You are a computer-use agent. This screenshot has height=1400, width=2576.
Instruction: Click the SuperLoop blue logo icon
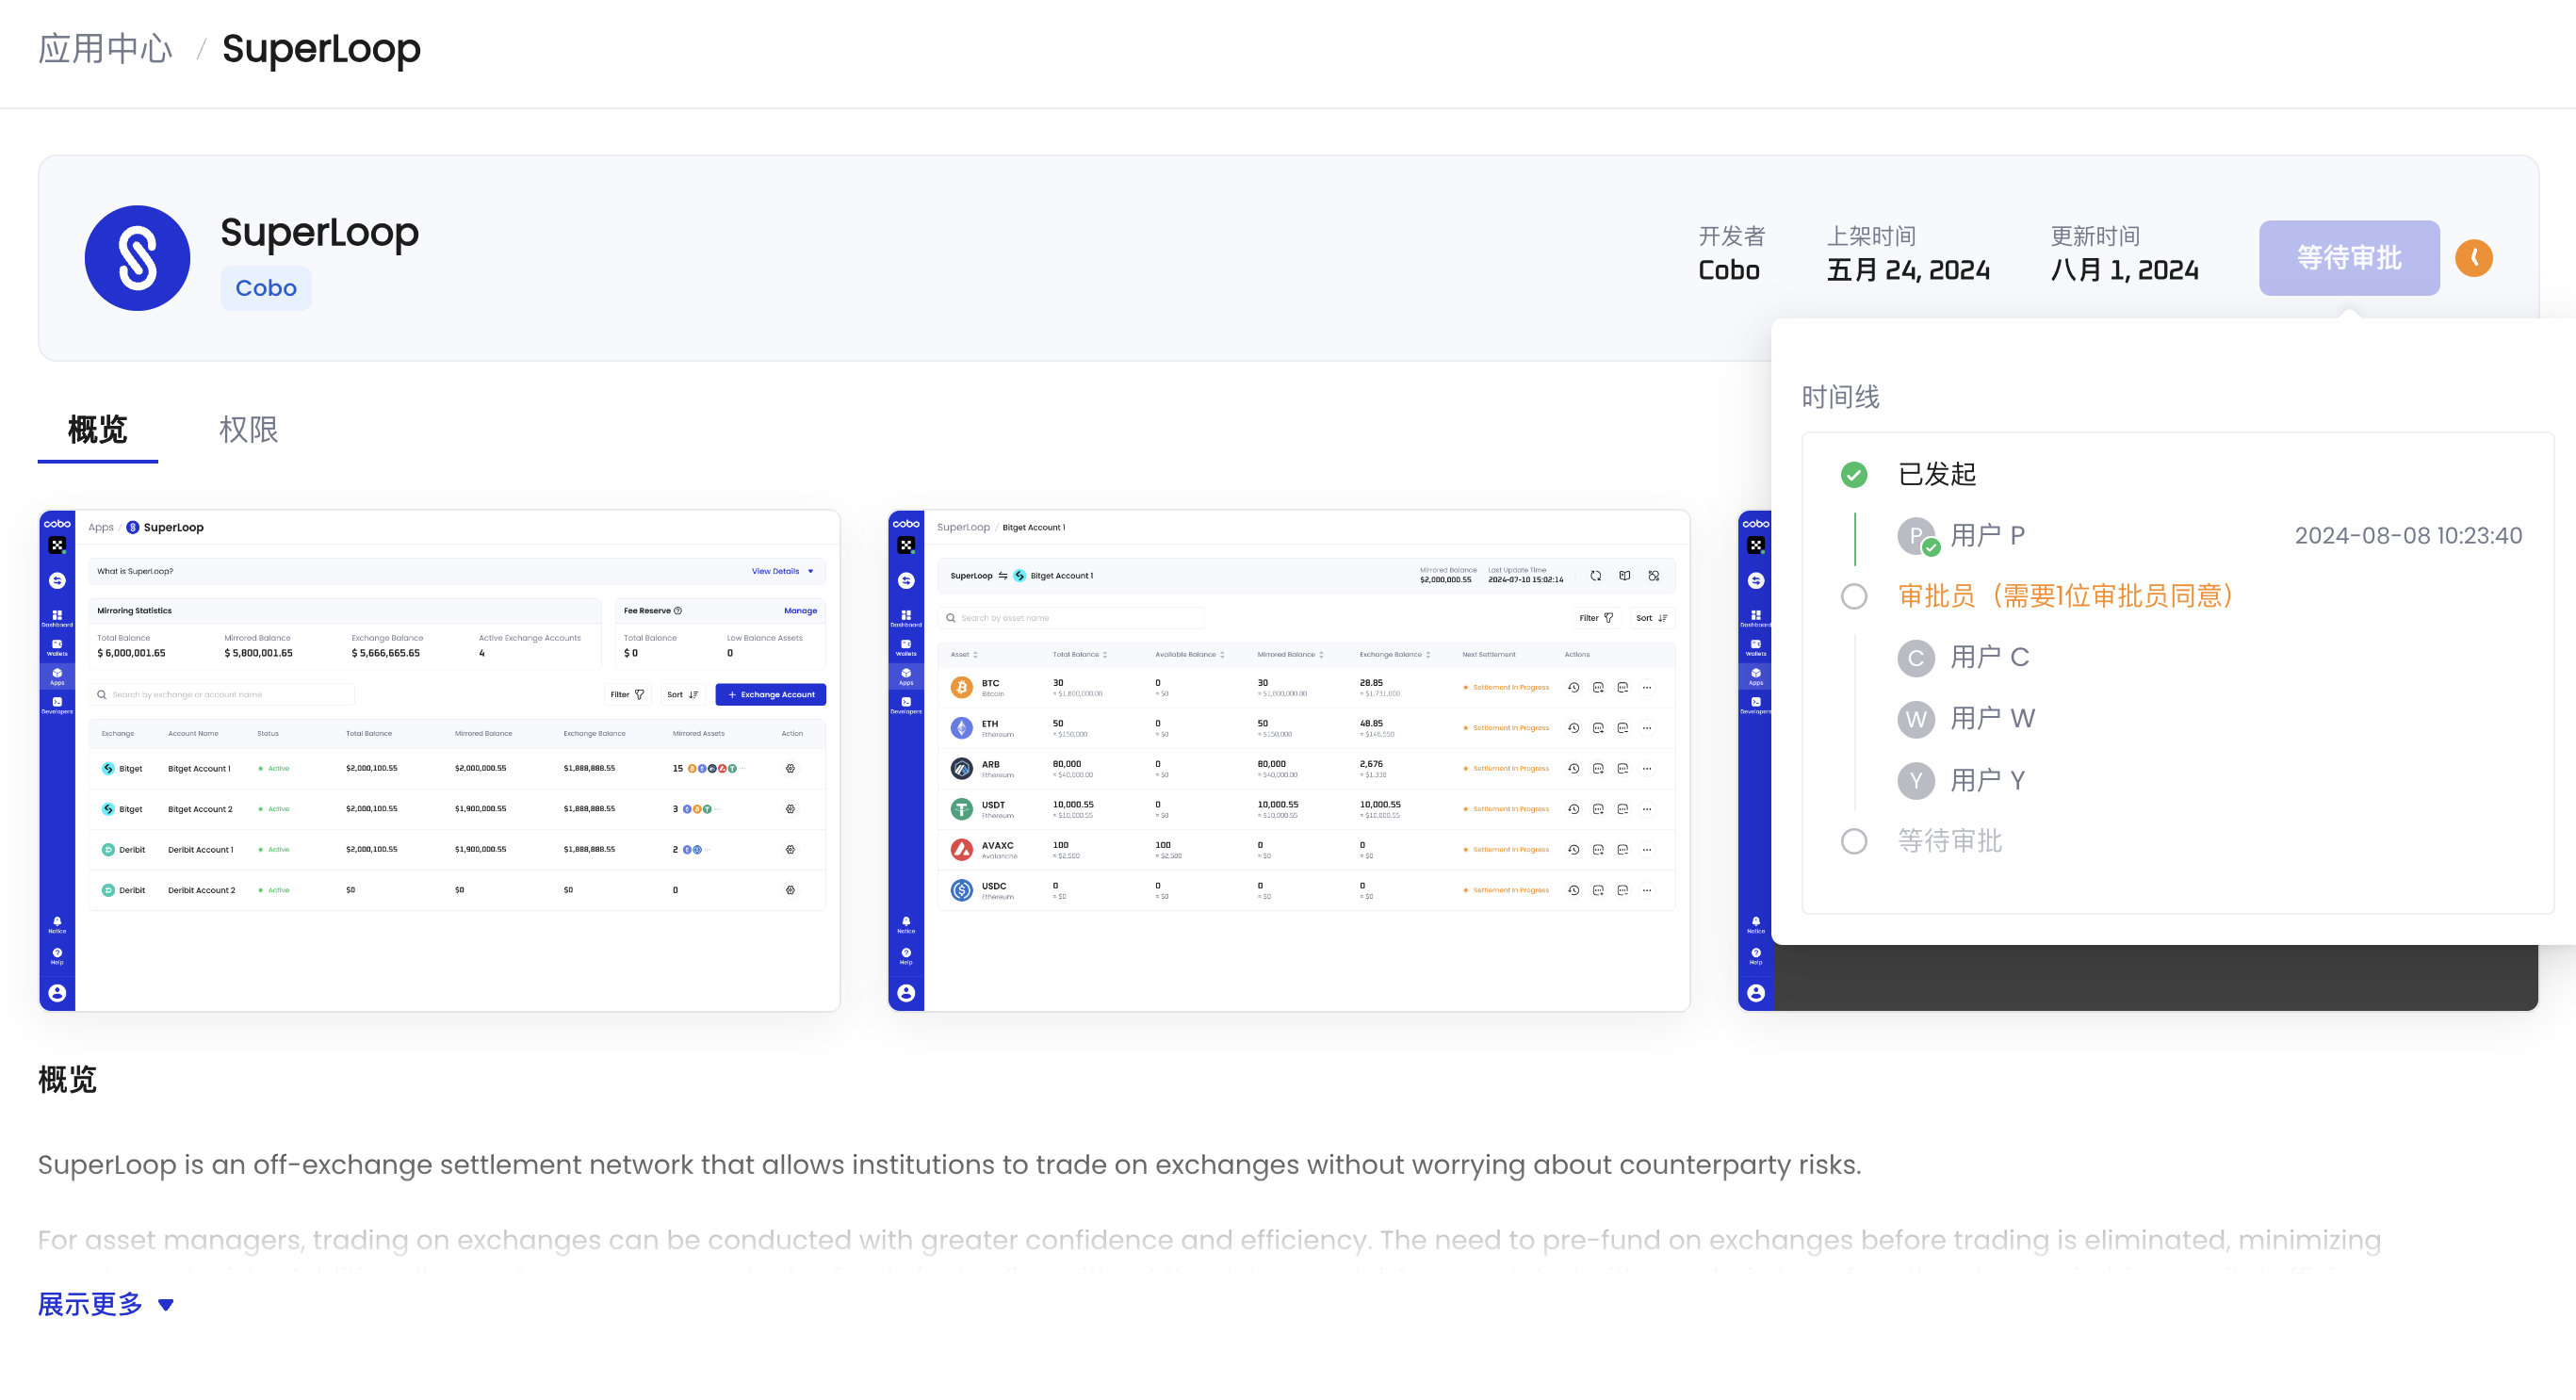coord(137,258)
